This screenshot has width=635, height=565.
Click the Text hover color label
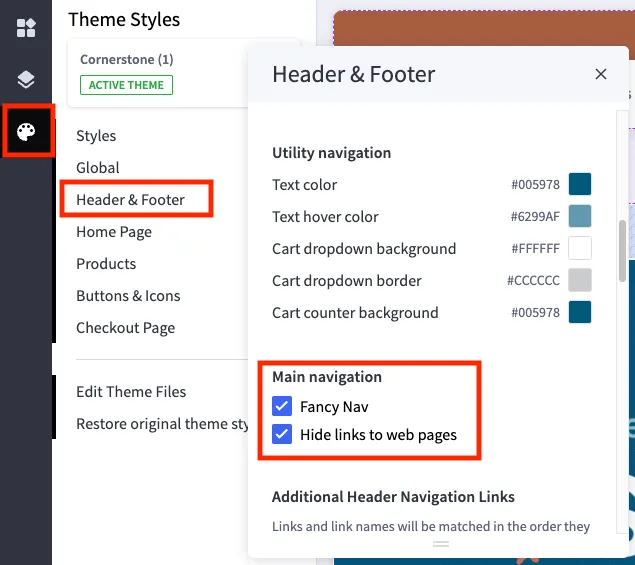point(325,217)
